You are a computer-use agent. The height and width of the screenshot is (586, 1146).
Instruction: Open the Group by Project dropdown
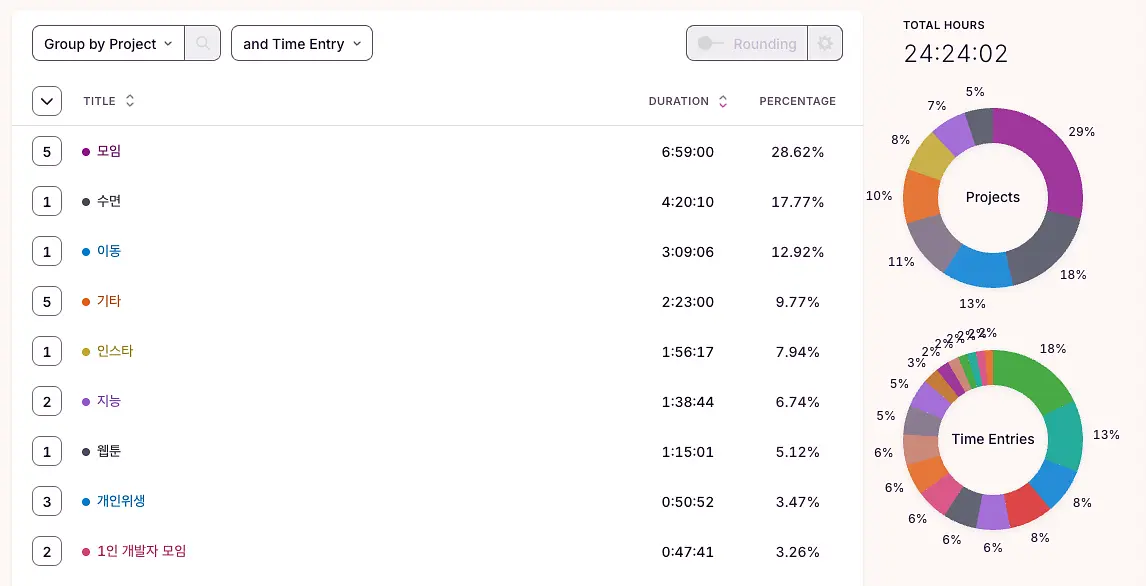pos(108,44)
